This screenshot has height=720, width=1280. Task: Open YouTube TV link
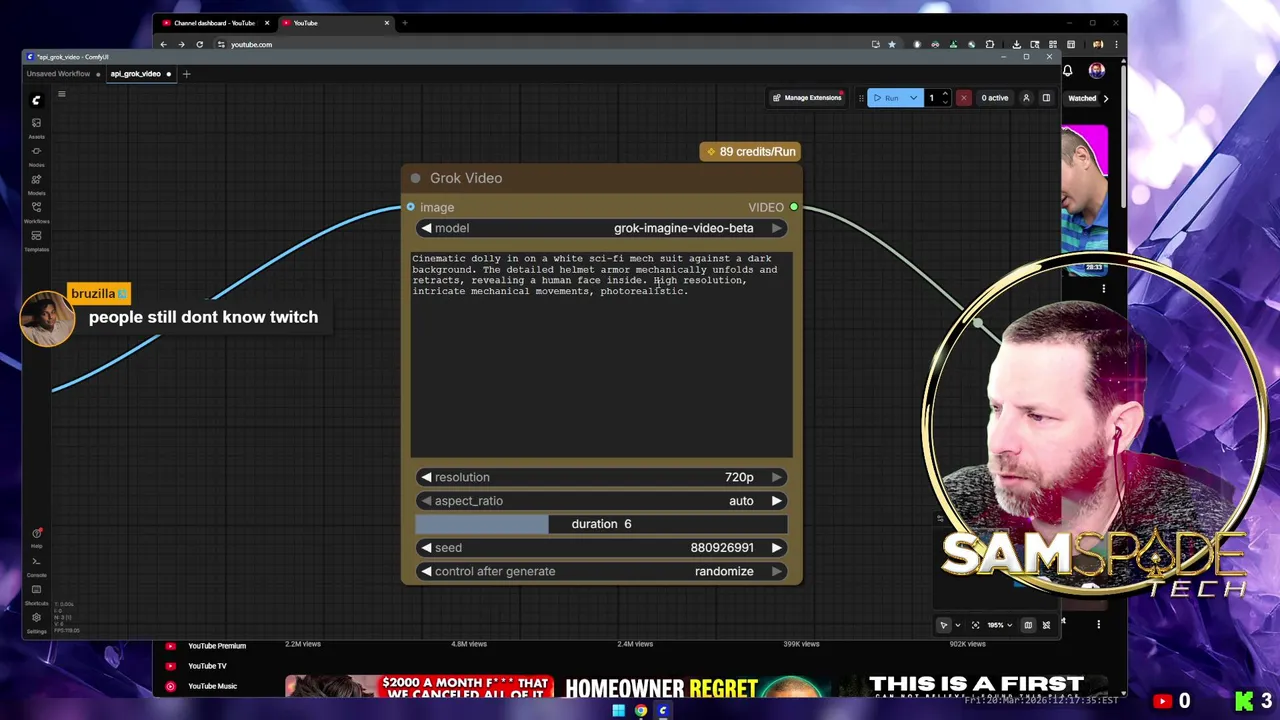click(207, 666)
